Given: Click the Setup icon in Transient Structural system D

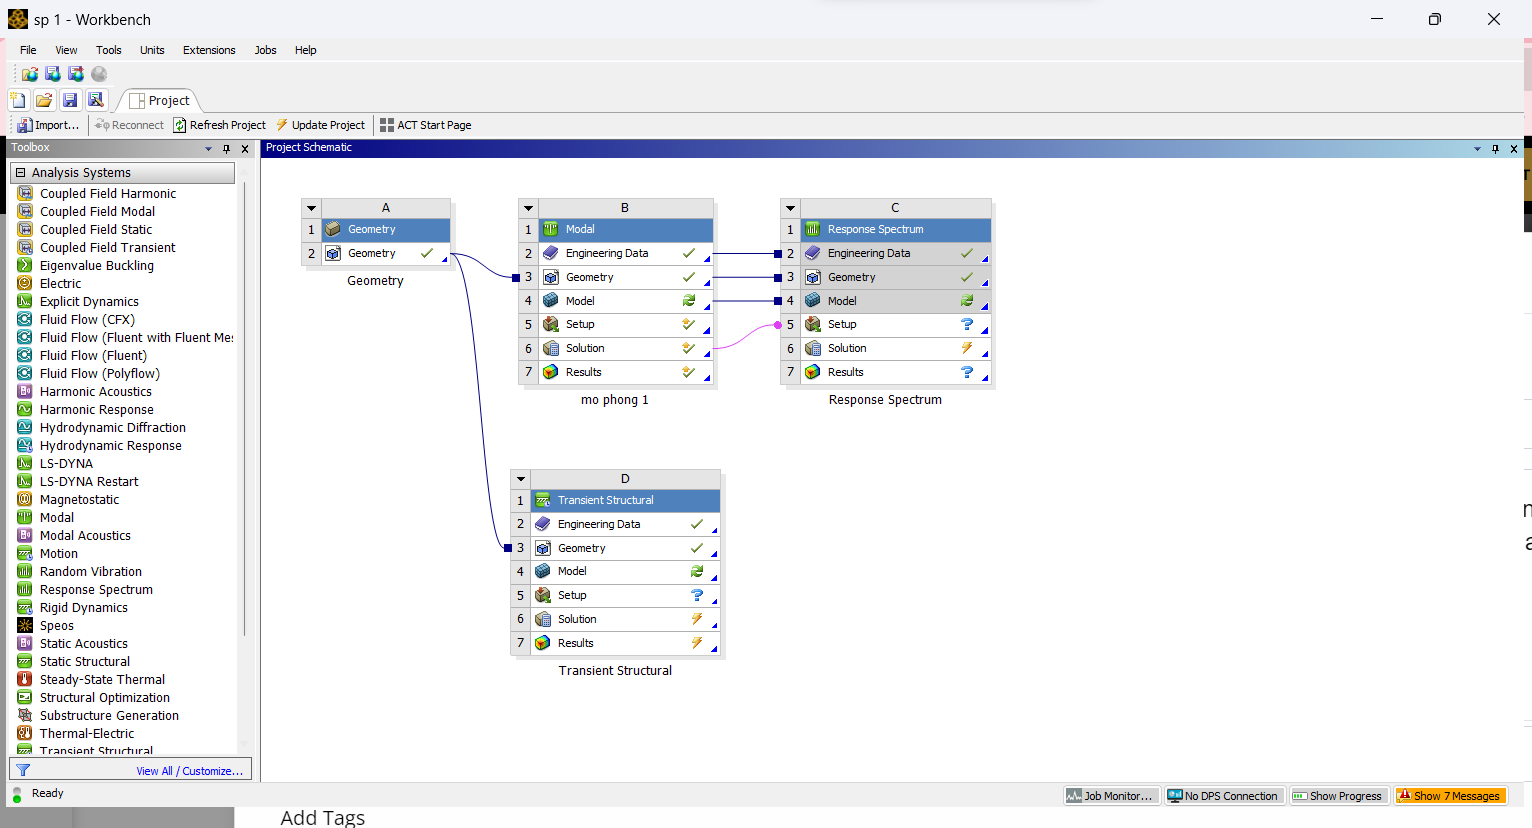Looking at the screenshot, I should (543, 595).
